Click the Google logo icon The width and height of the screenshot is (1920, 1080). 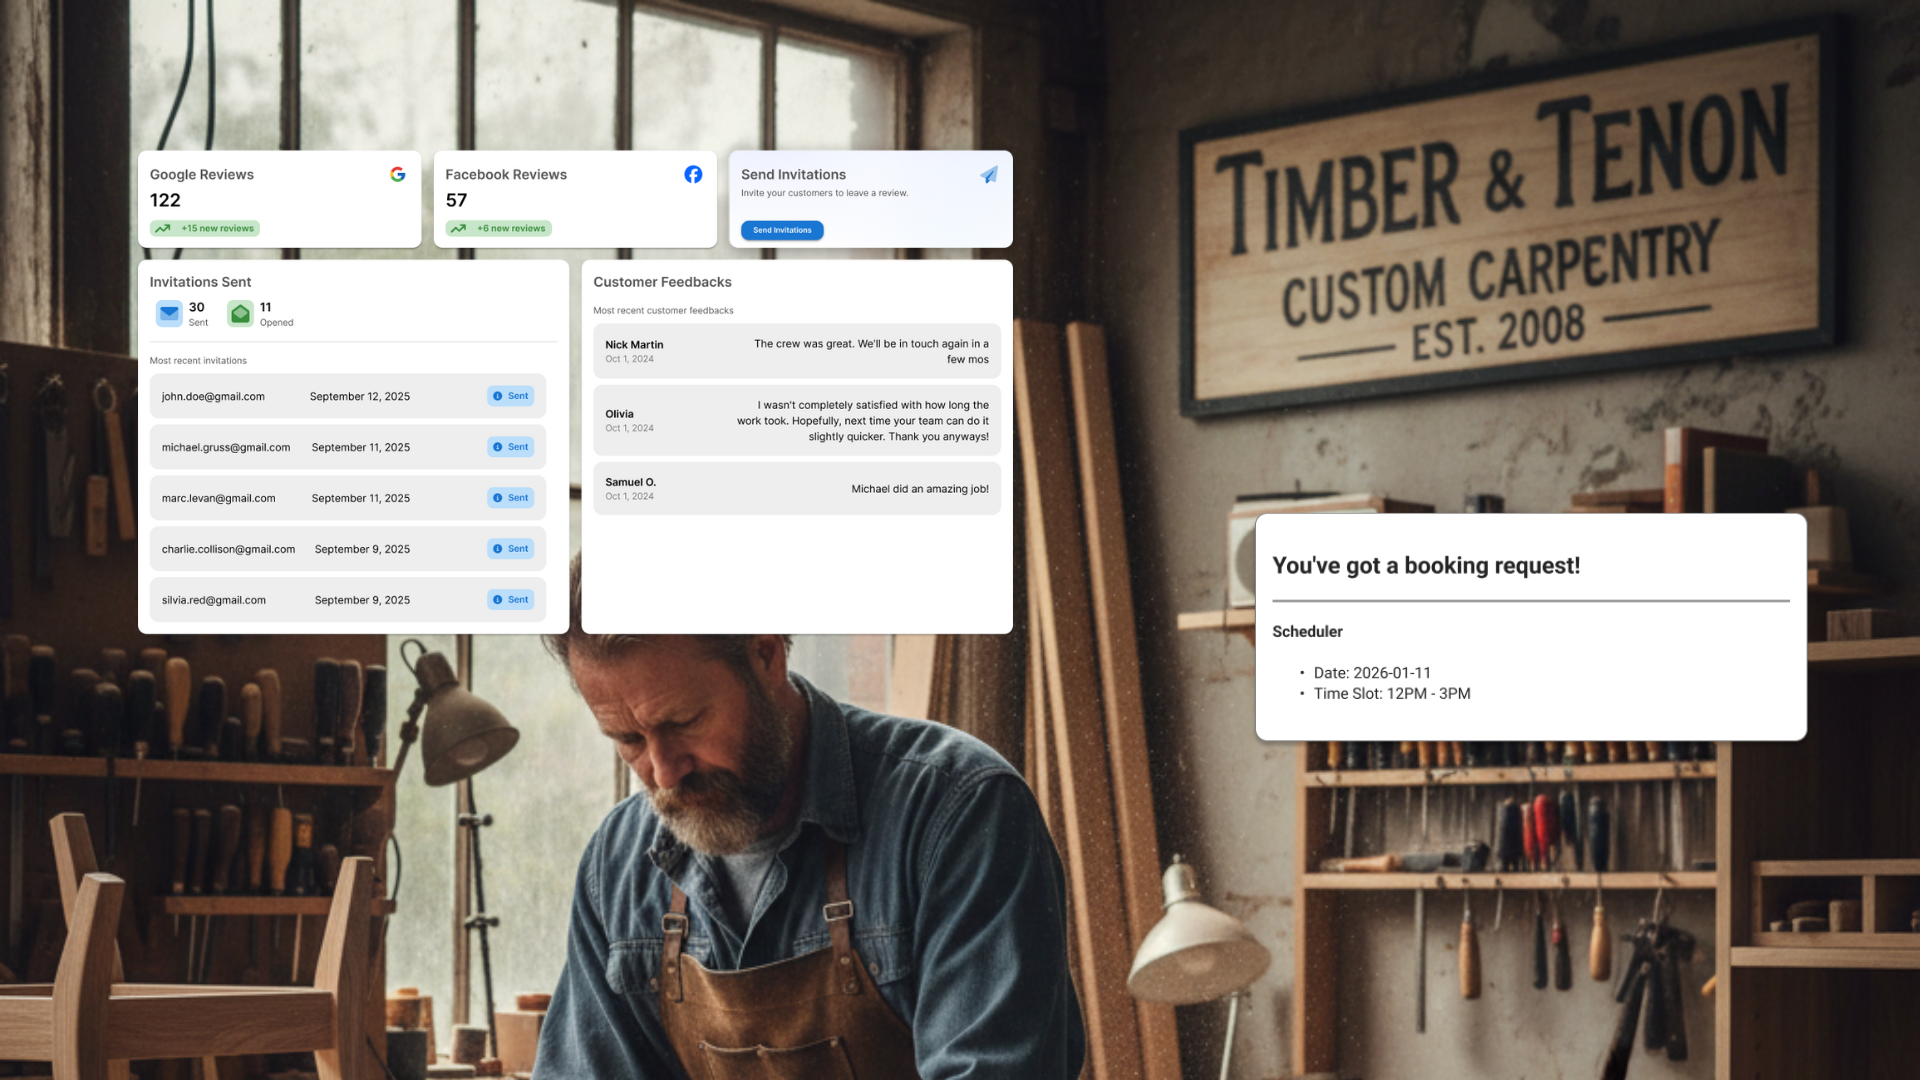[398, 174]
